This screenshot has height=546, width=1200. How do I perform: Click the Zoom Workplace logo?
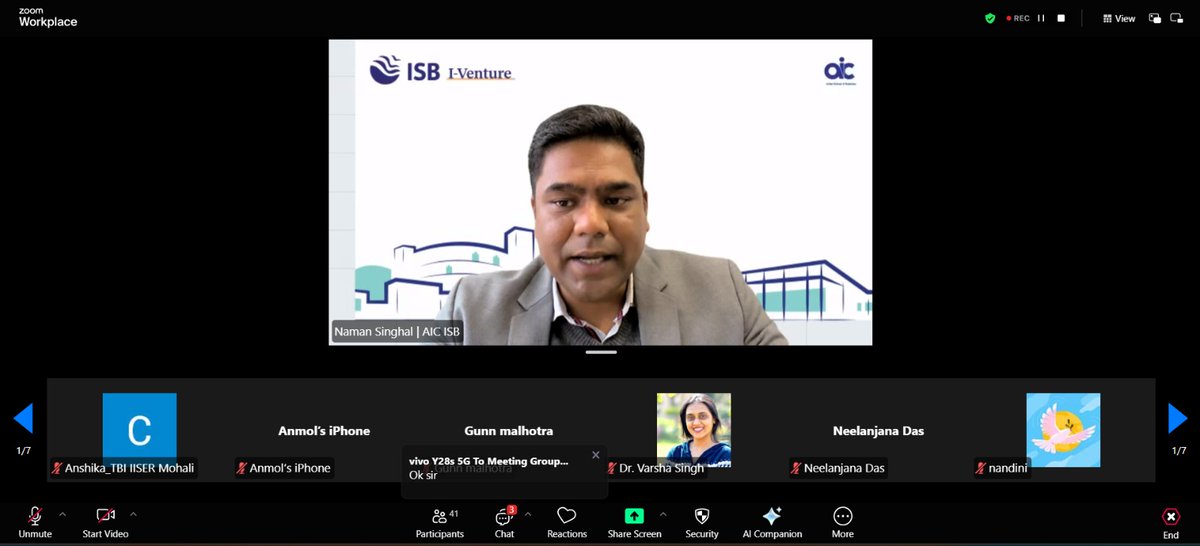(48, 17)
